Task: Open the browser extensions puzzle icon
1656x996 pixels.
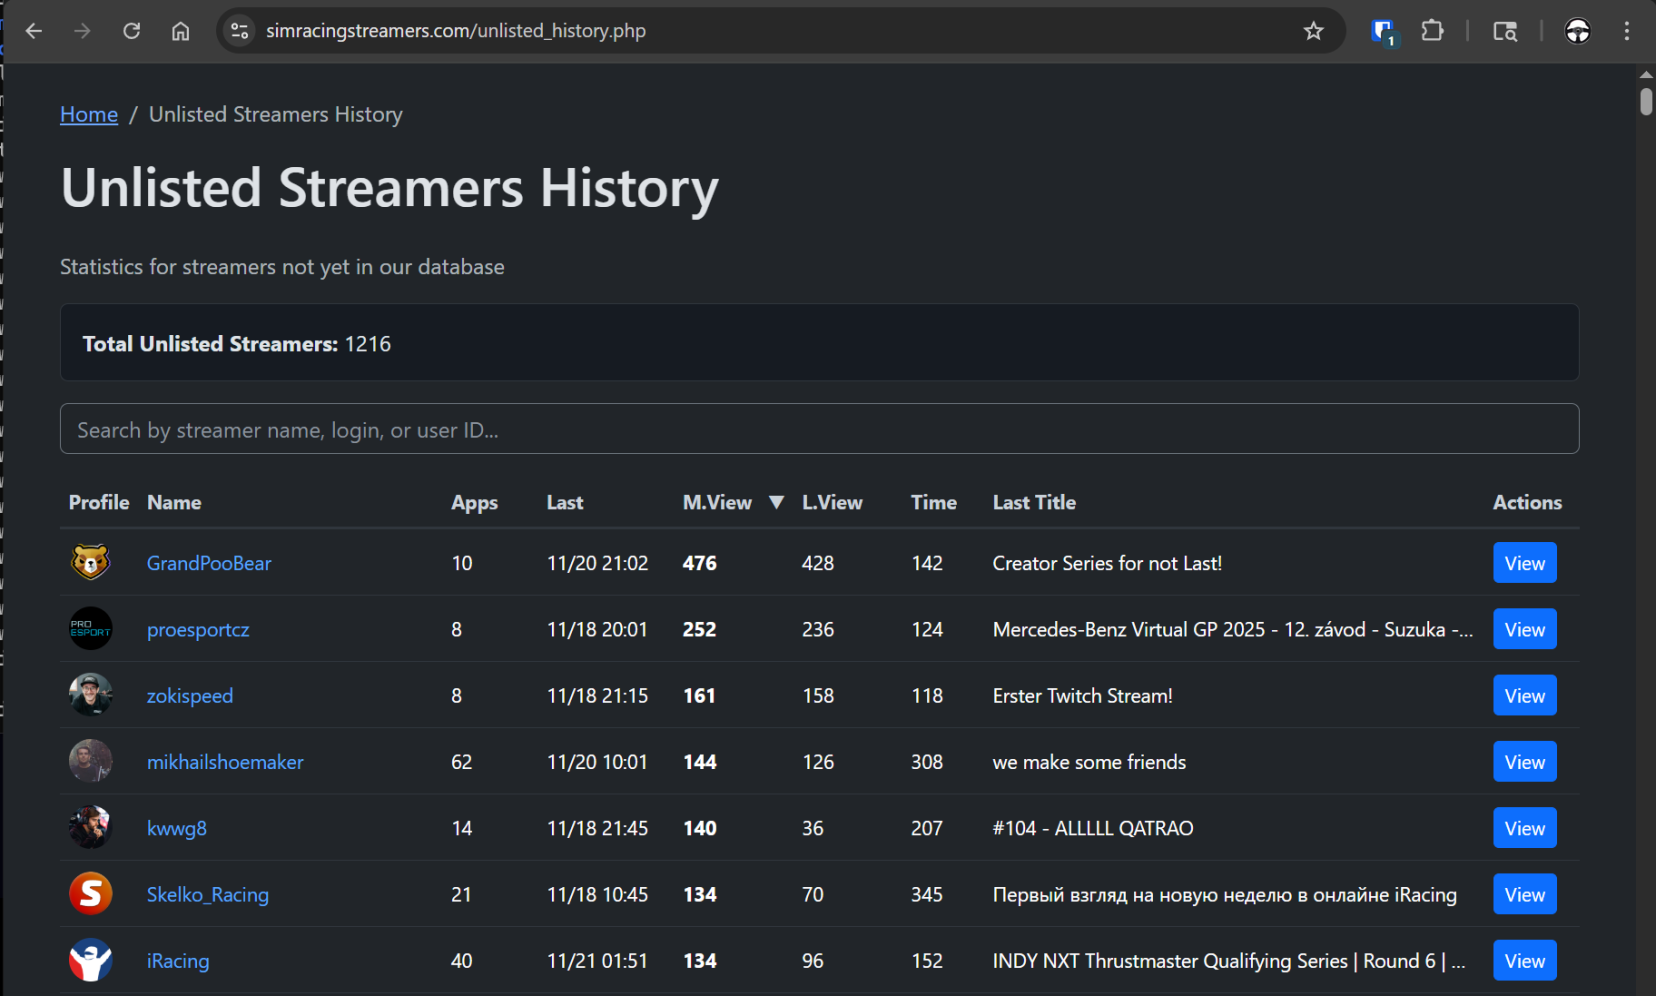Action: [1432, 31]
